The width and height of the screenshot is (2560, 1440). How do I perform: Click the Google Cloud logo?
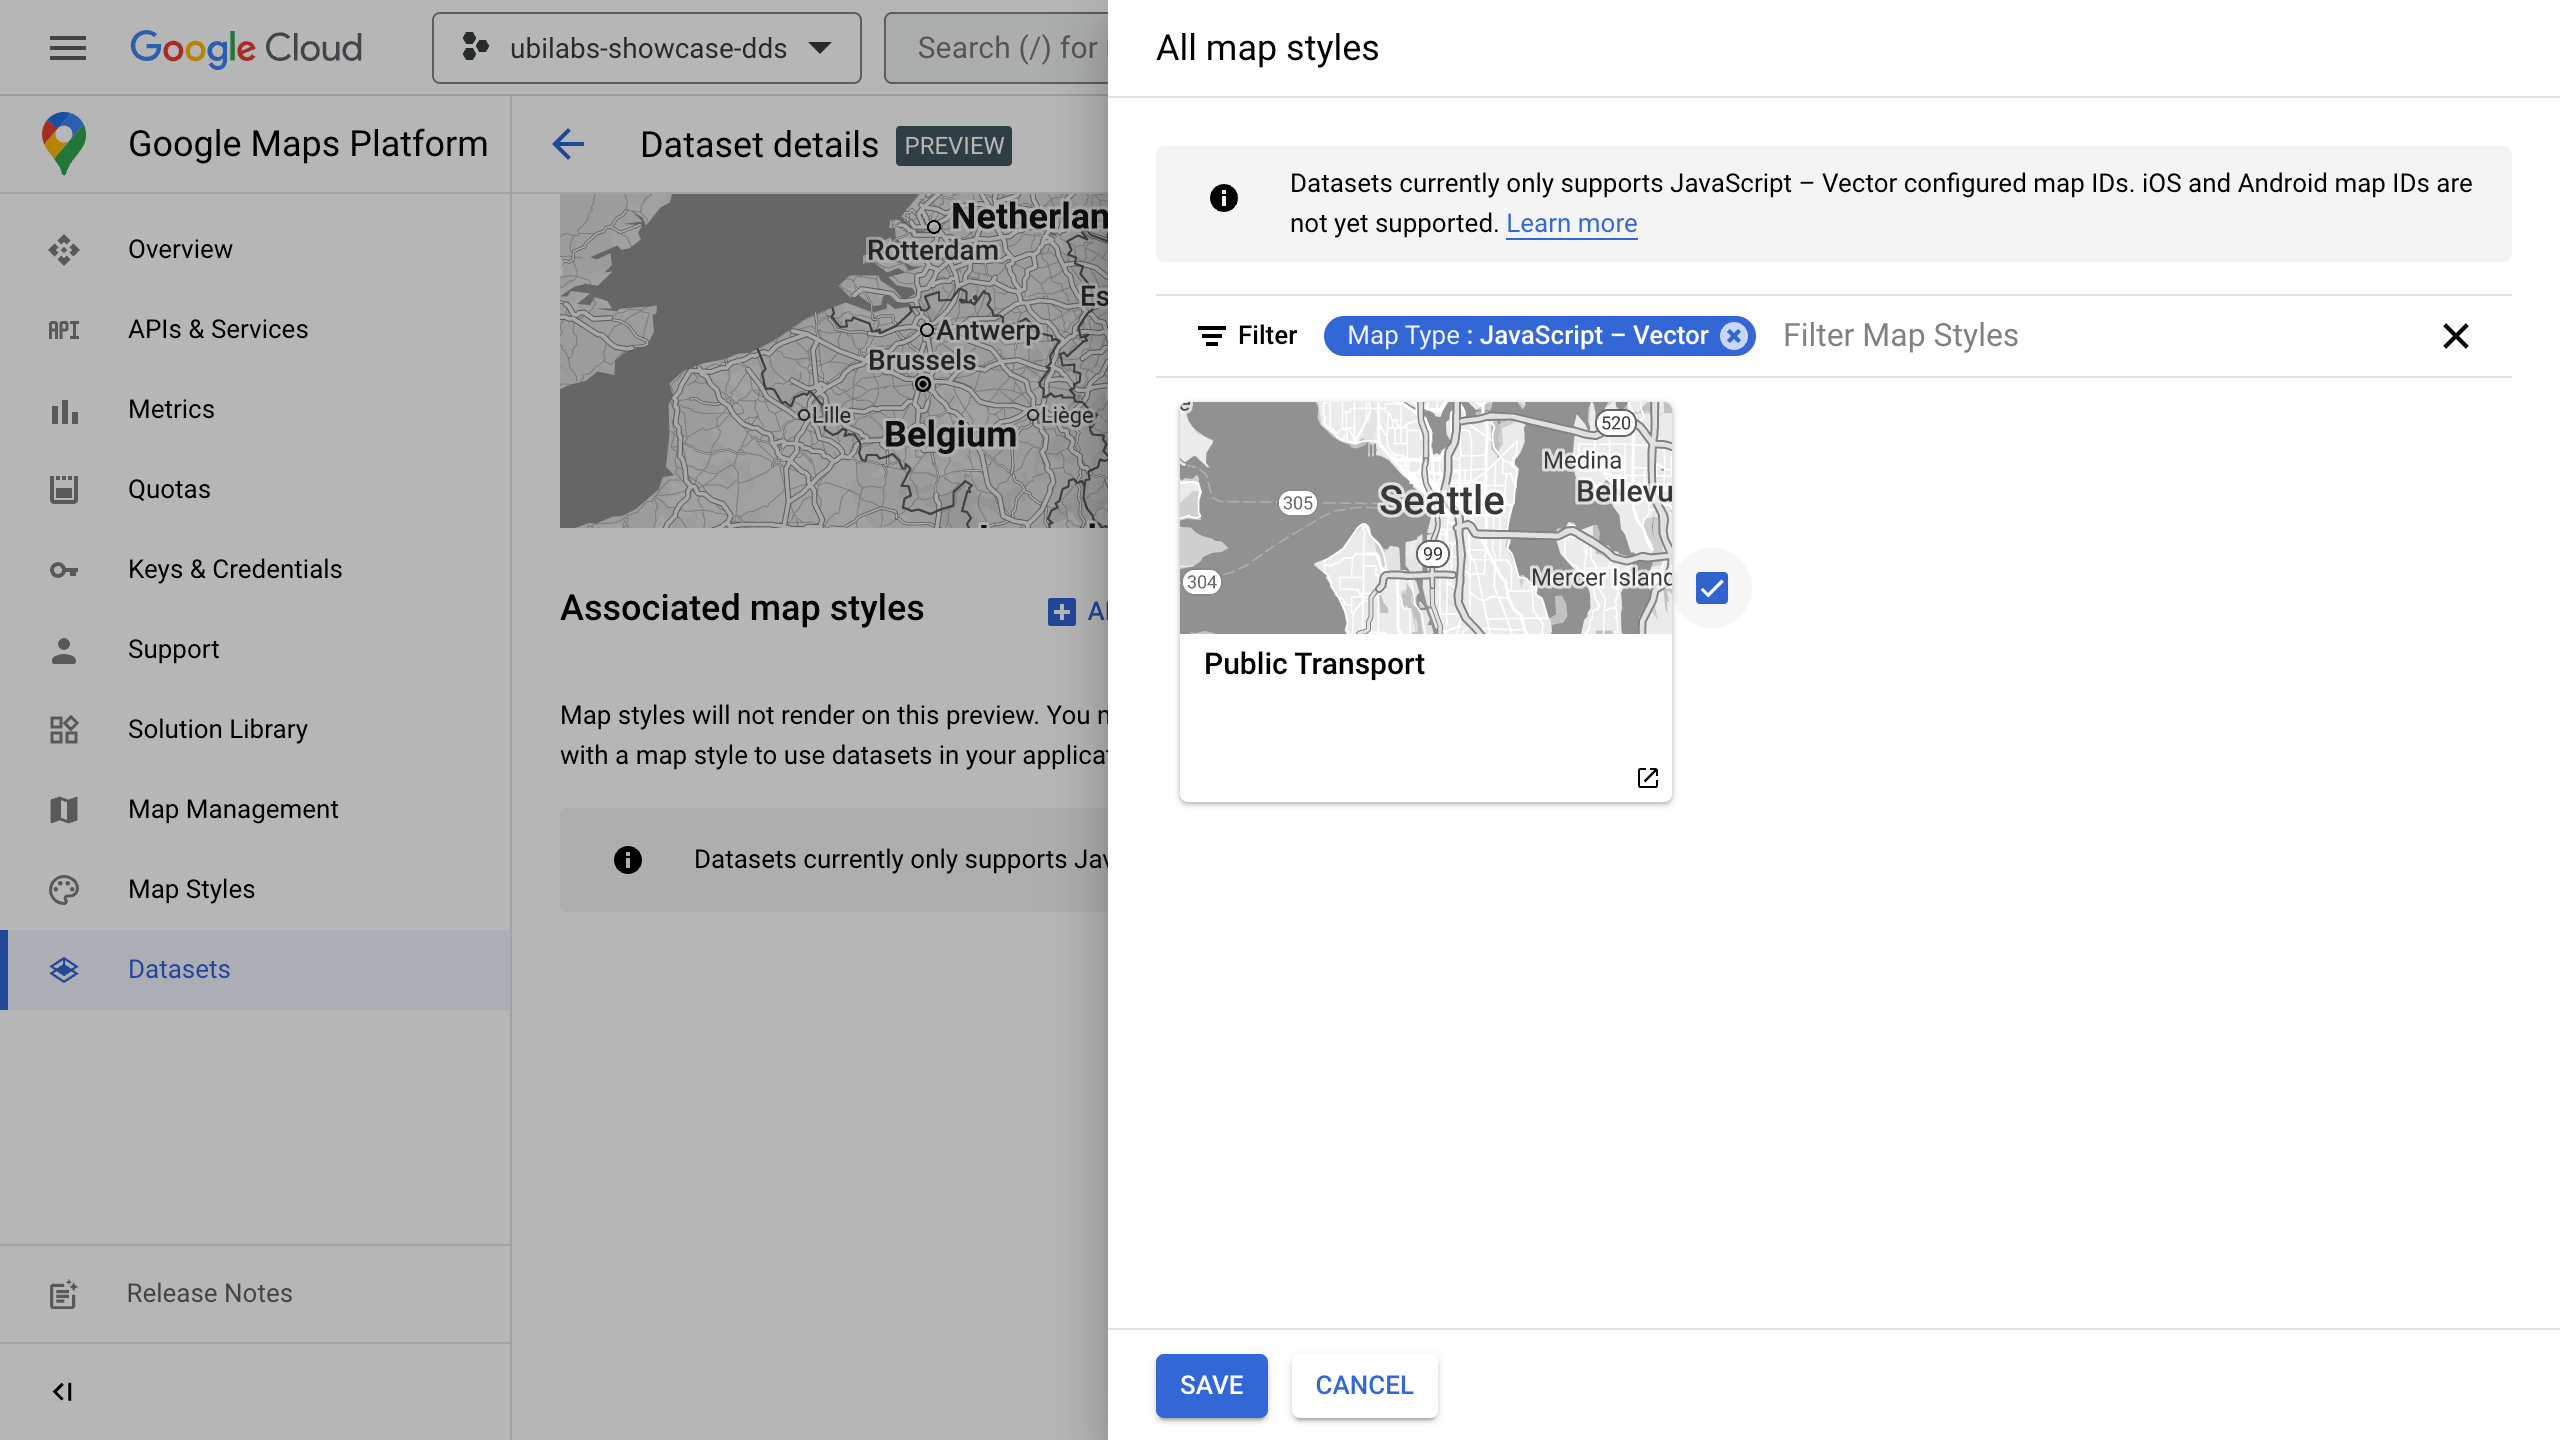(246, 48)
